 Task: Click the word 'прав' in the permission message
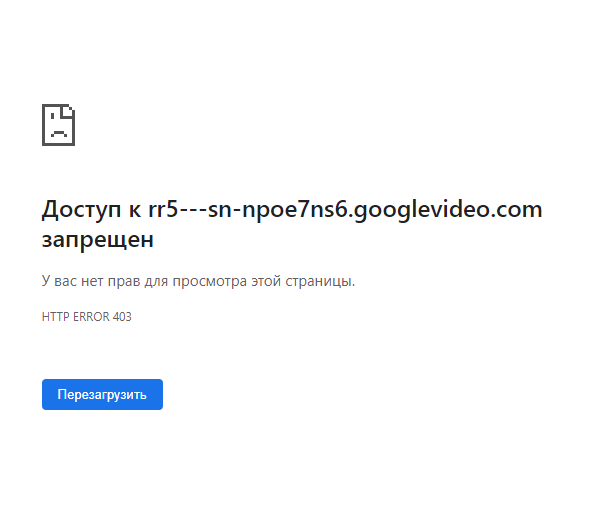124,281
